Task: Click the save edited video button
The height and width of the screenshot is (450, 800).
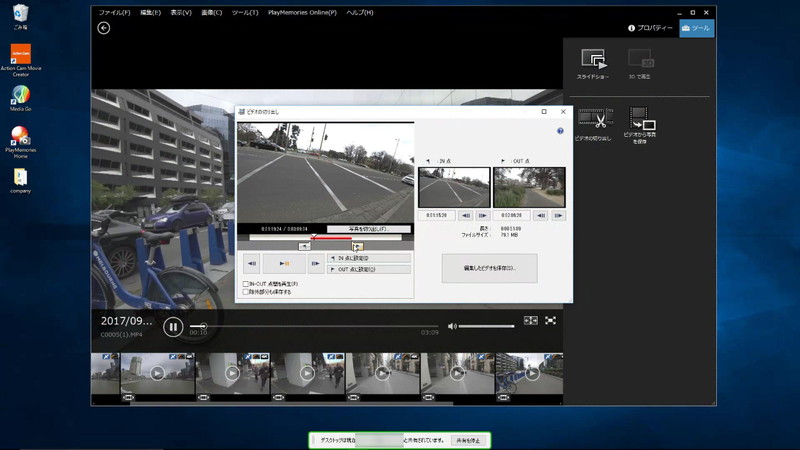Action: click(489, 268)
